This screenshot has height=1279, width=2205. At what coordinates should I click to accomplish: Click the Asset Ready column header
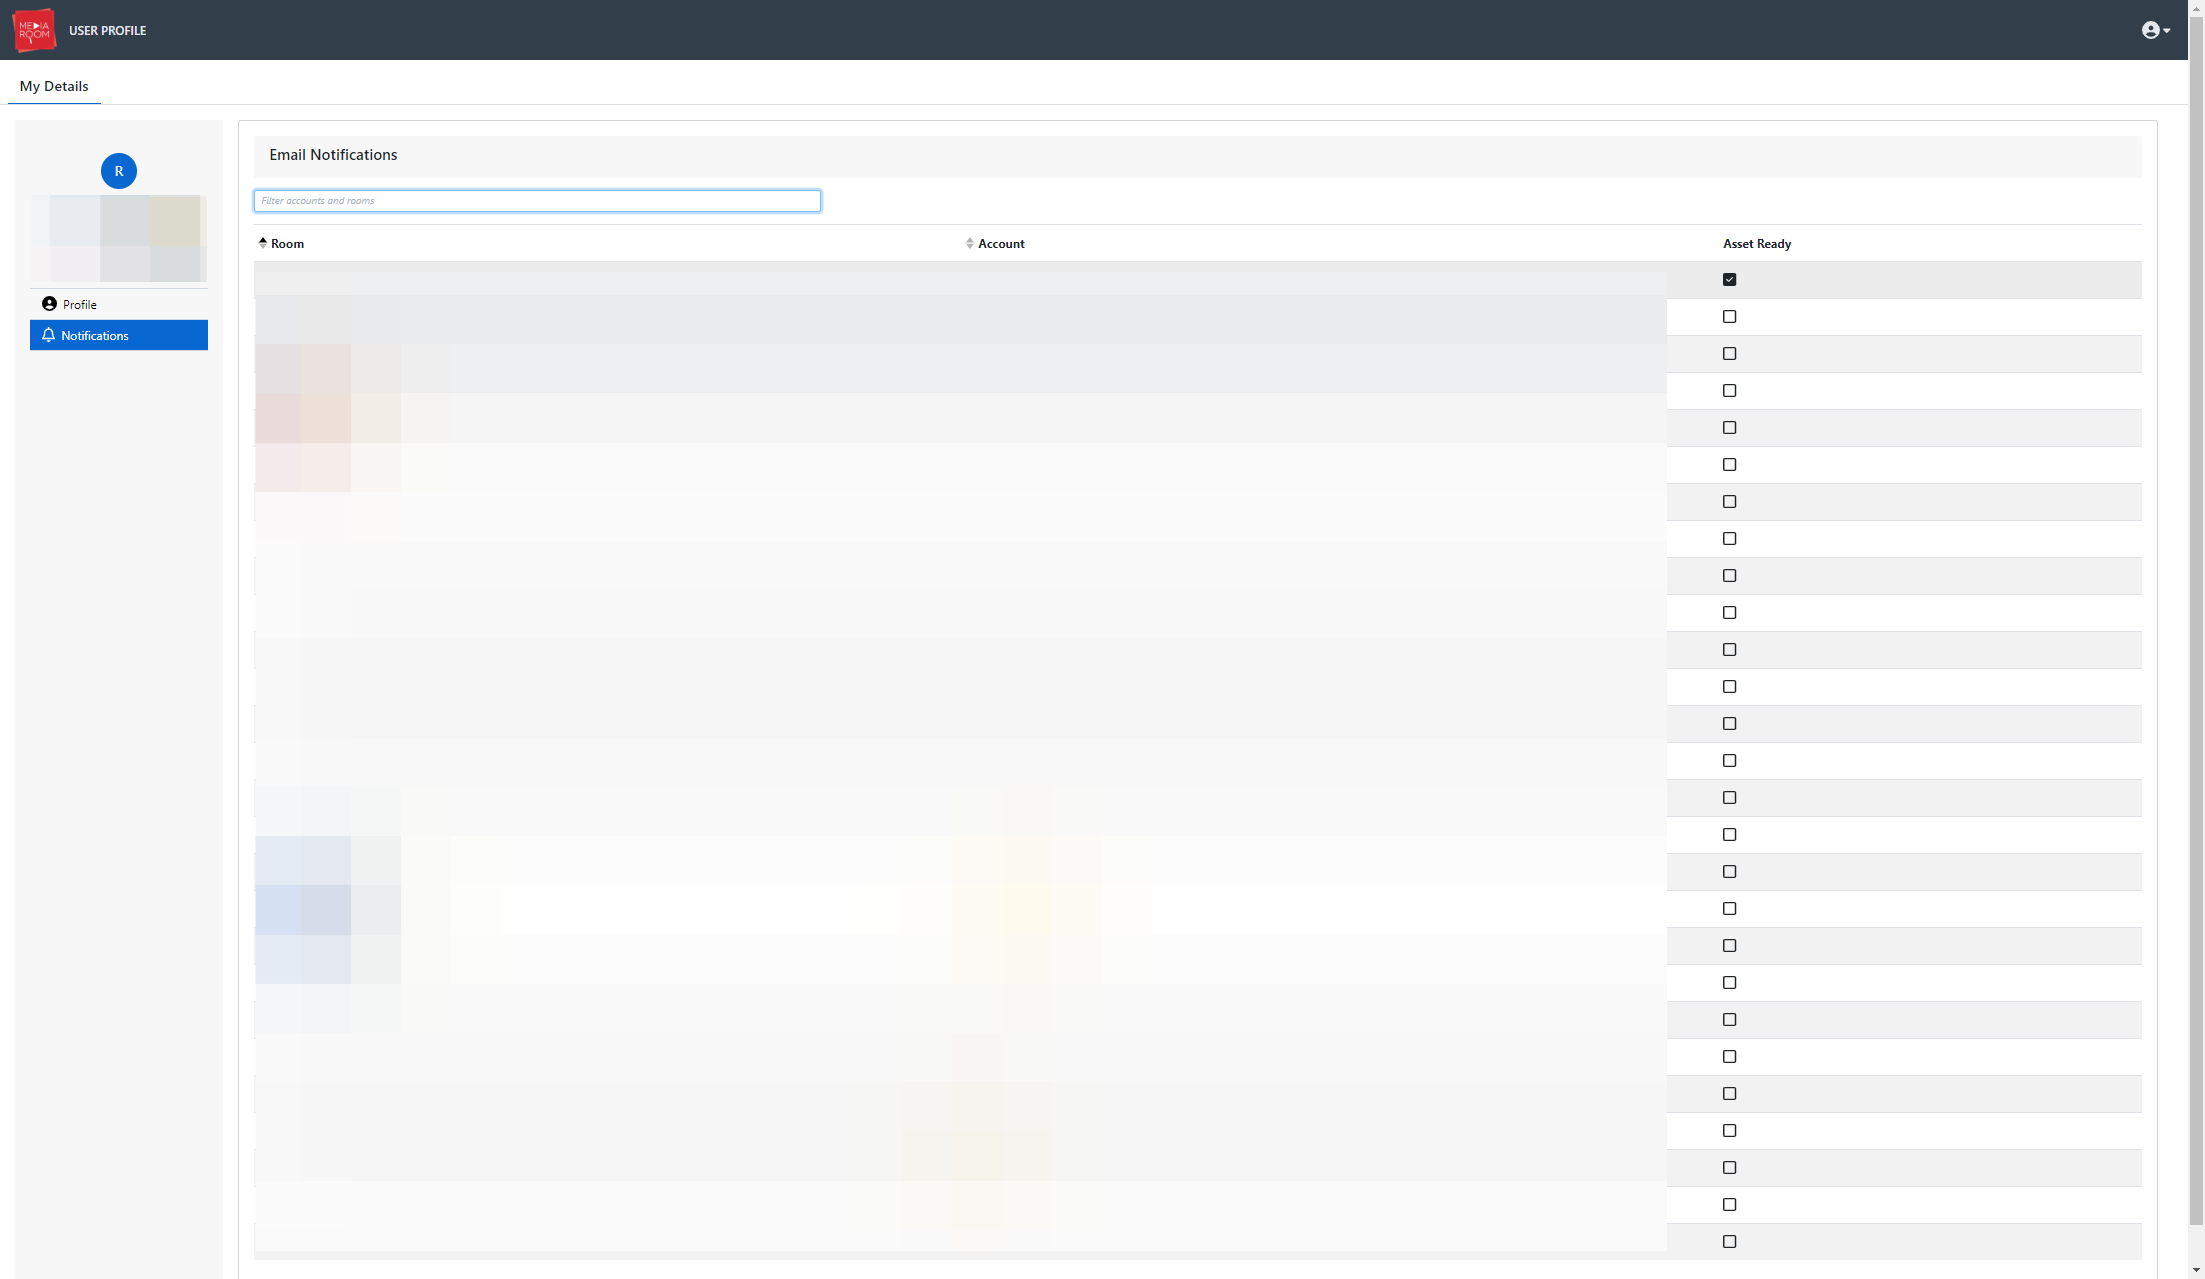click(1757, 243)
